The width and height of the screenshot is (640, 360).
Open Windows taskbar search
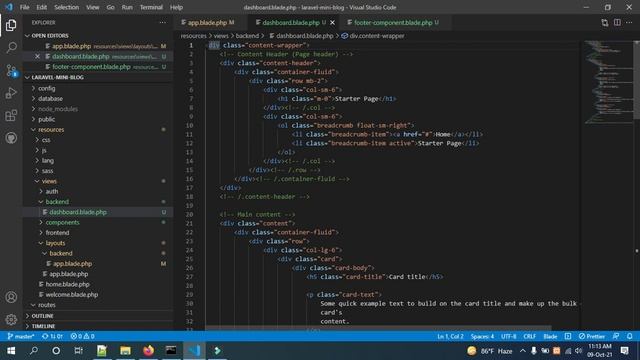[34, 351]
